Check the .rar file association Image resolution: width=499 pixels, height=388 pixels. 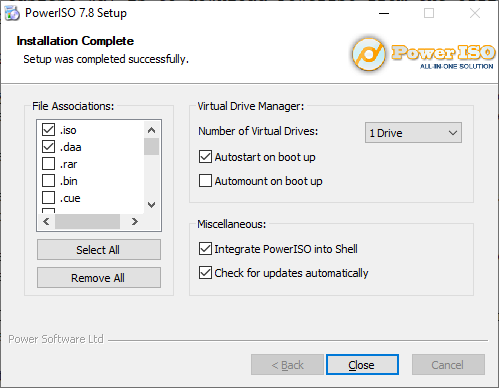click(x=49, y=163)
